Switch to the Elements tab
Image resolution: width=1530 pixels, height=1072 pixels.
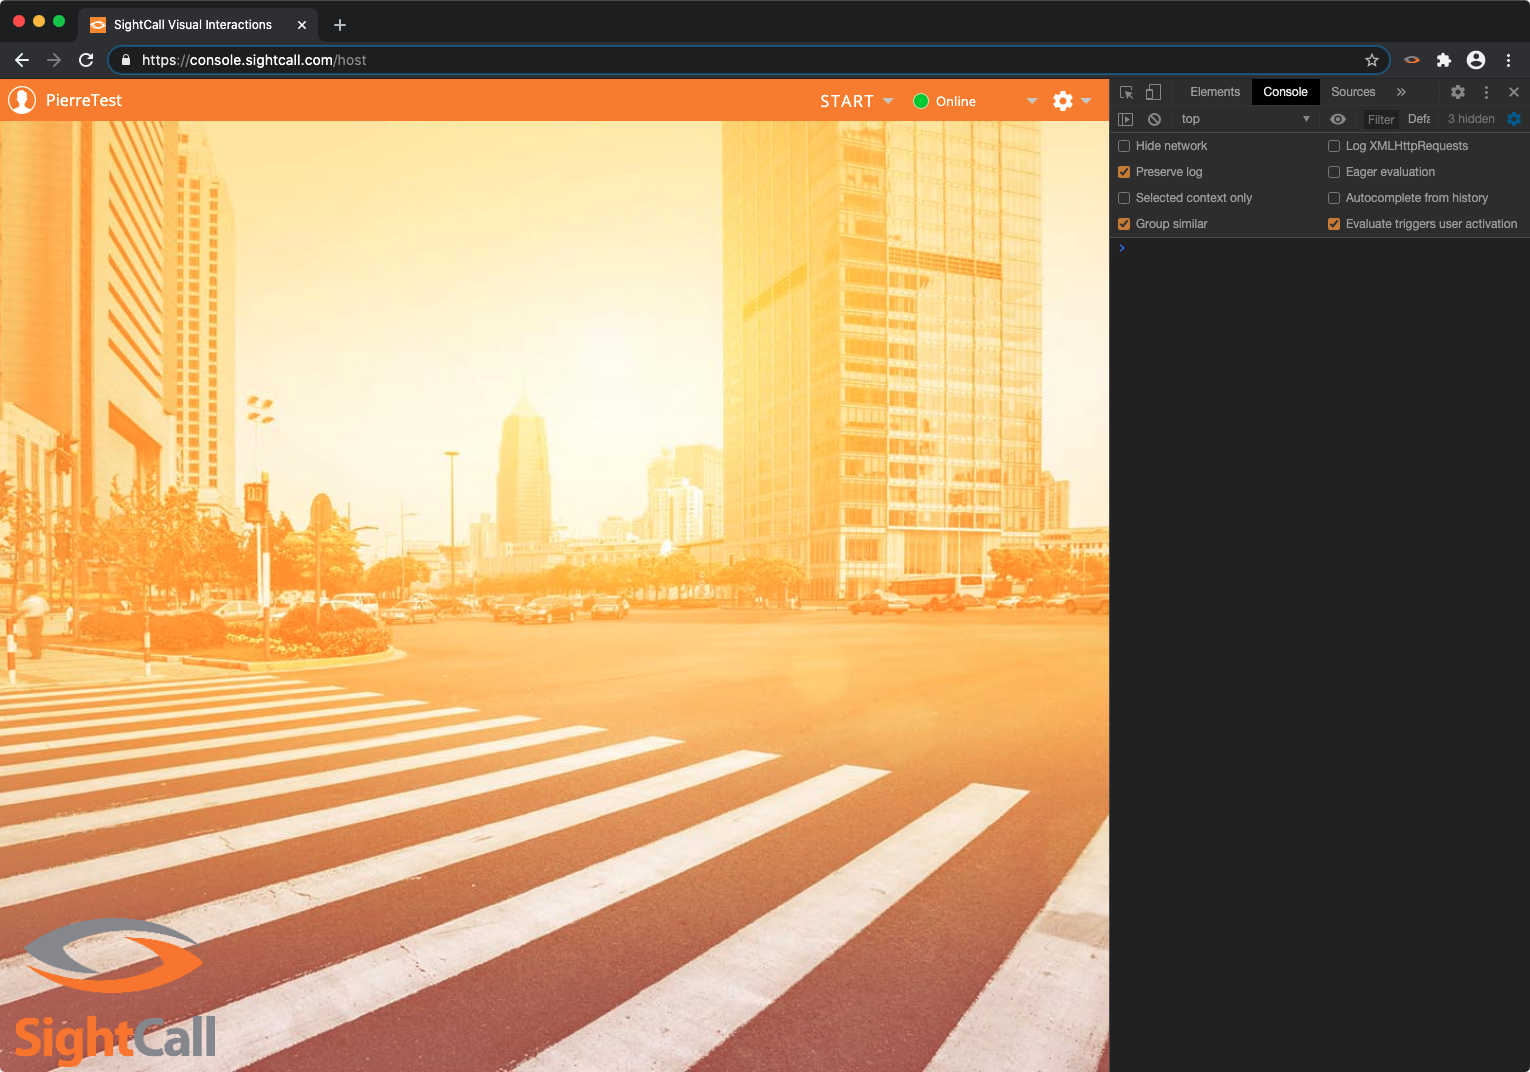coord(1215,92)
